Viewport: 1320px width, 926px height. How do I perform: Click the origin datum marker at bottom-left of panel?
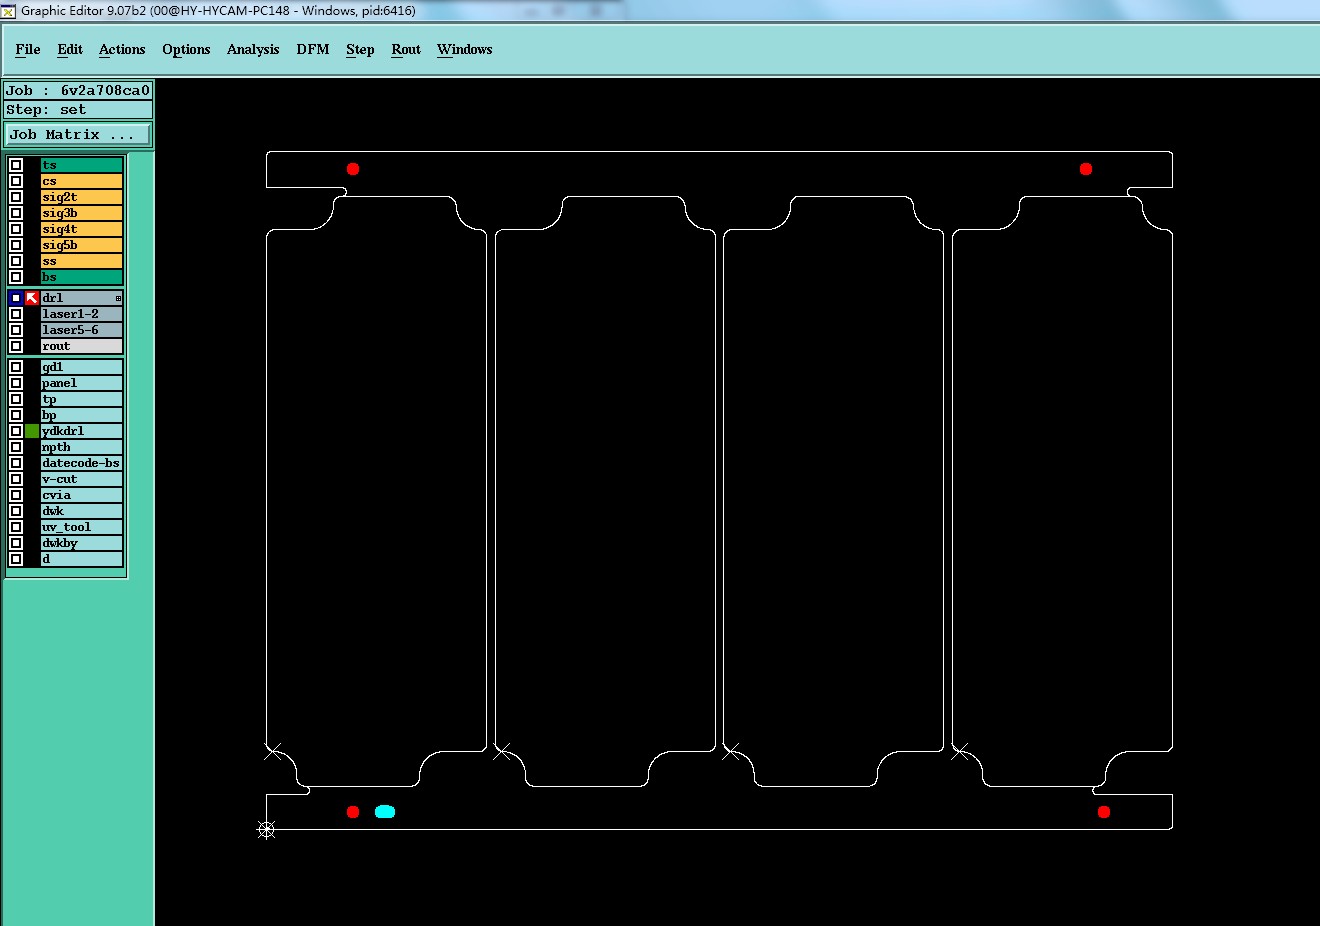tap(266, 829)
